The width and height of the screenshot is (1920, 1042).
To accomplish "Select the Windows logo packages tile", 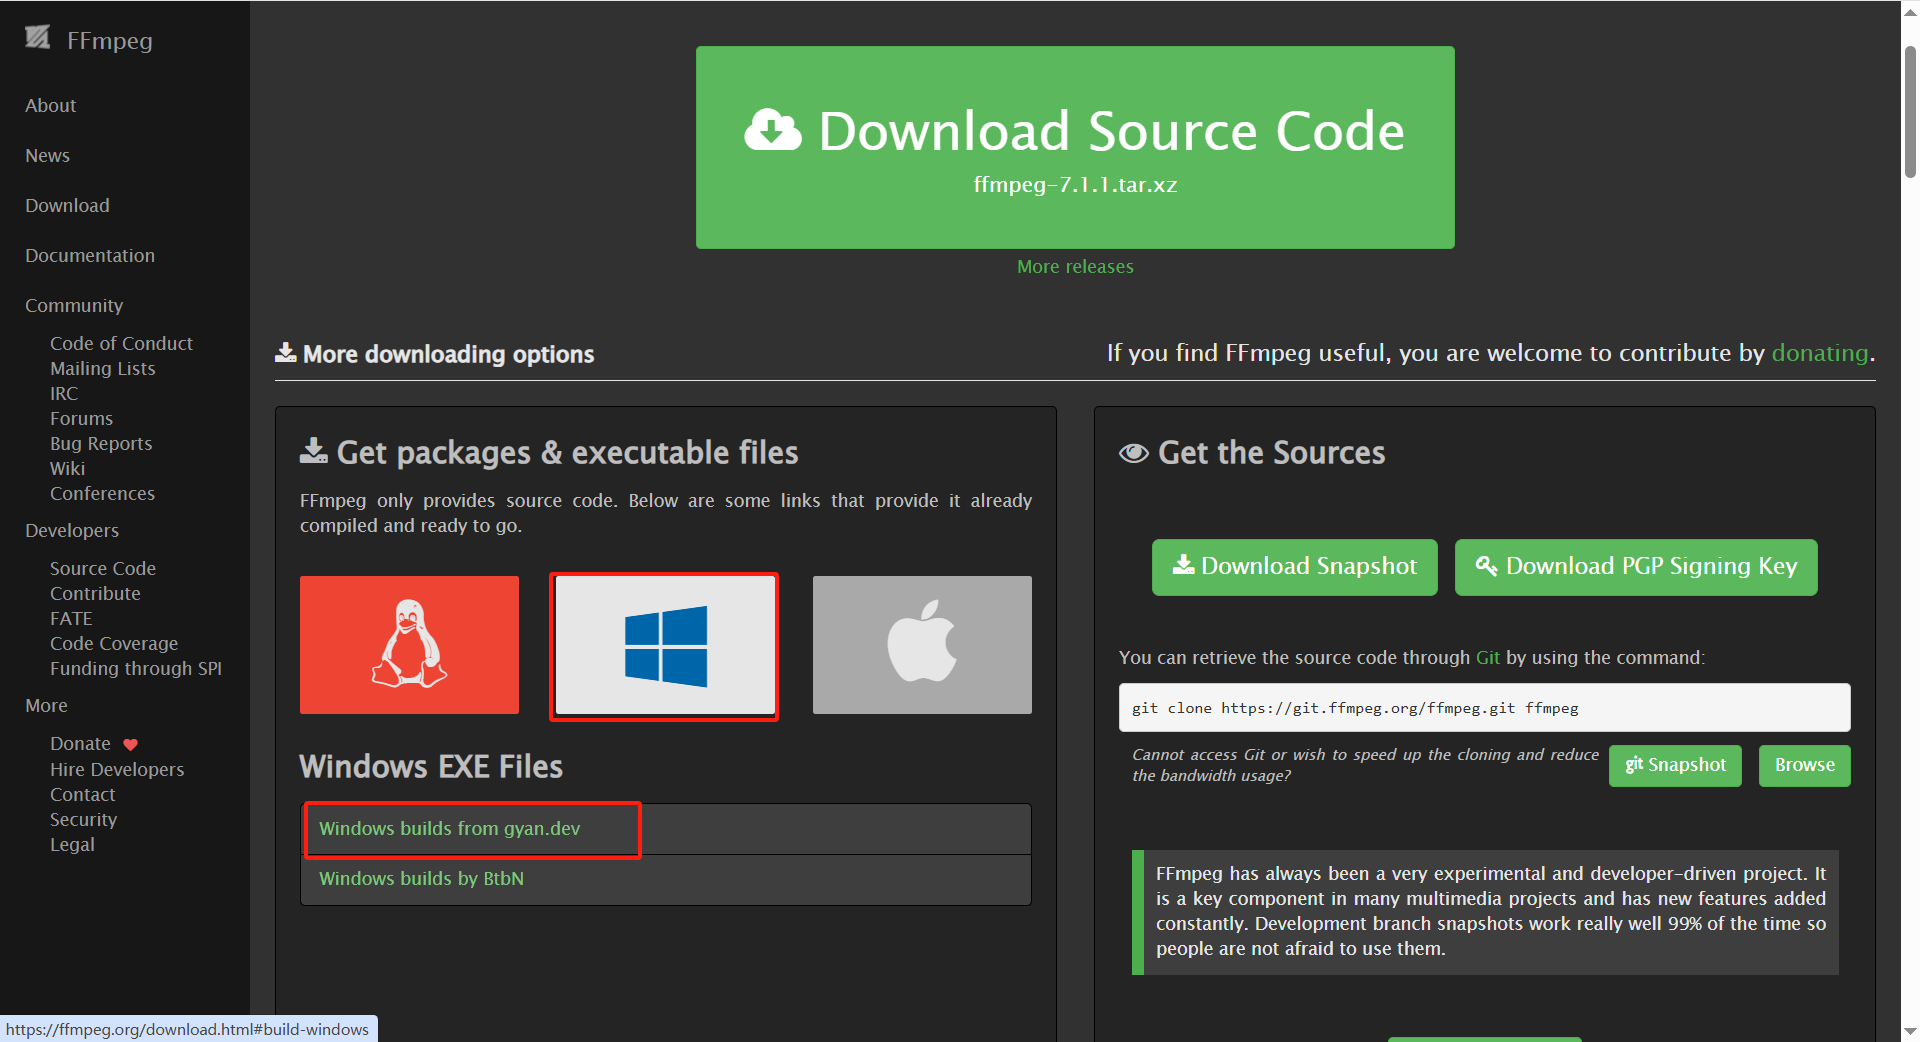I will click(665, 646).
